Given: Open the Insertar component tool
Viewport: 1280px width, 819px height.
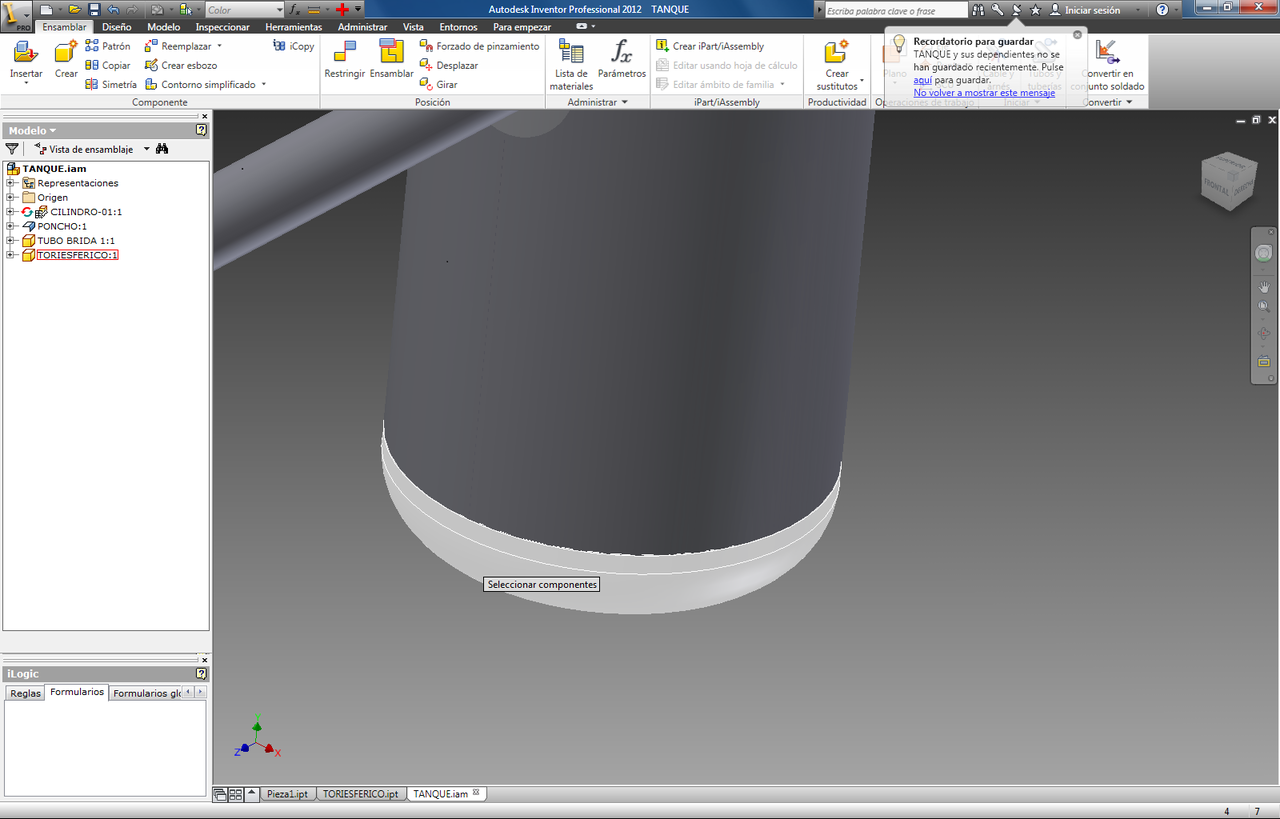Looking at the screenshot, I should pos(26,61).
